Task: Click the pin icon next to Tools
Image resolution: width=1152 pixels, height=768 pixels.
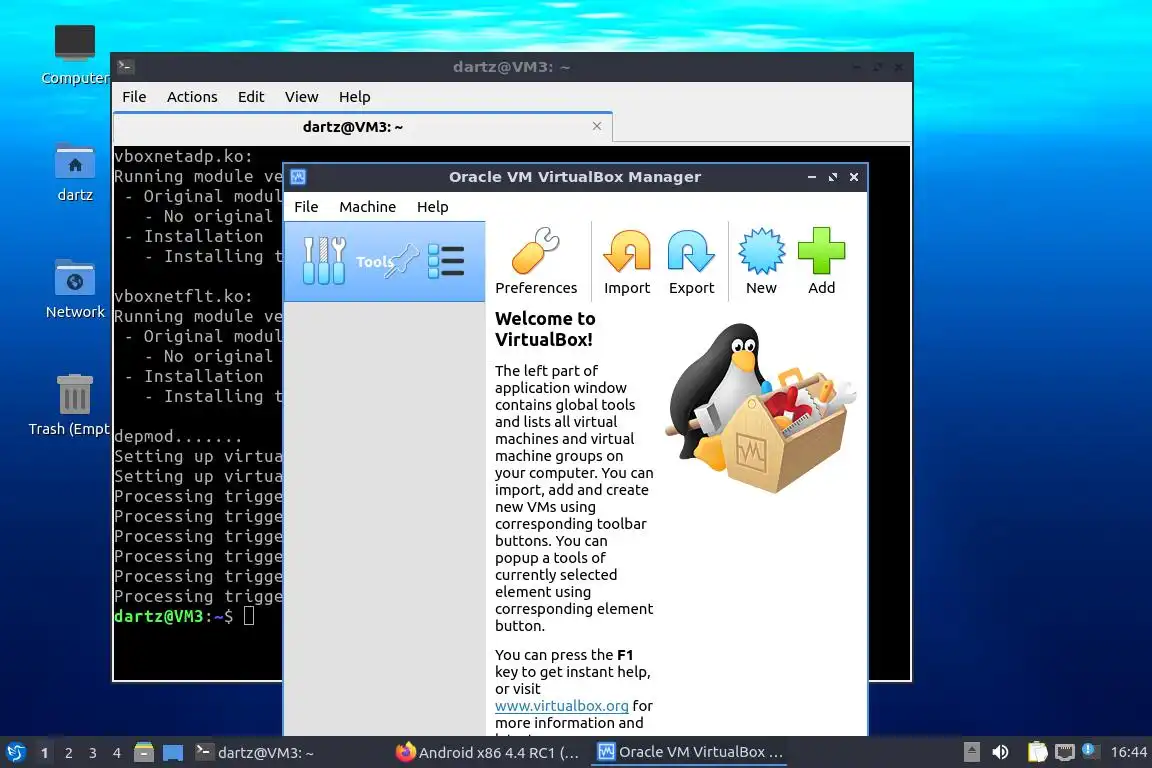Action: click(x=403, y=261)
